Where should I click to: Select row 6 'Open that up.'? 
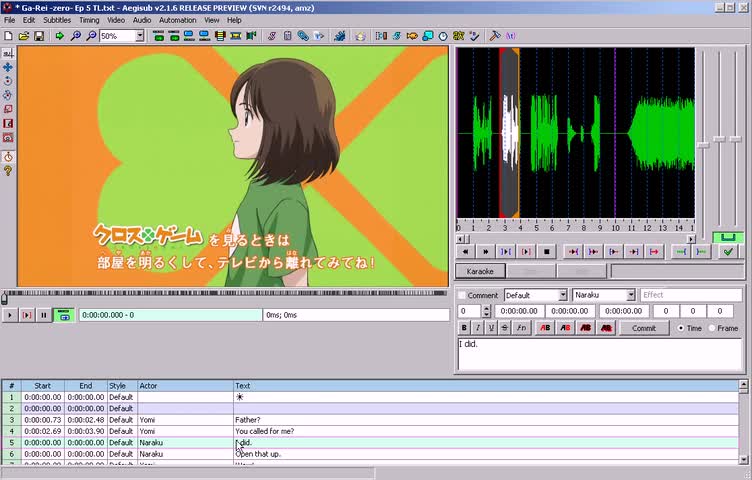point(370,454)
